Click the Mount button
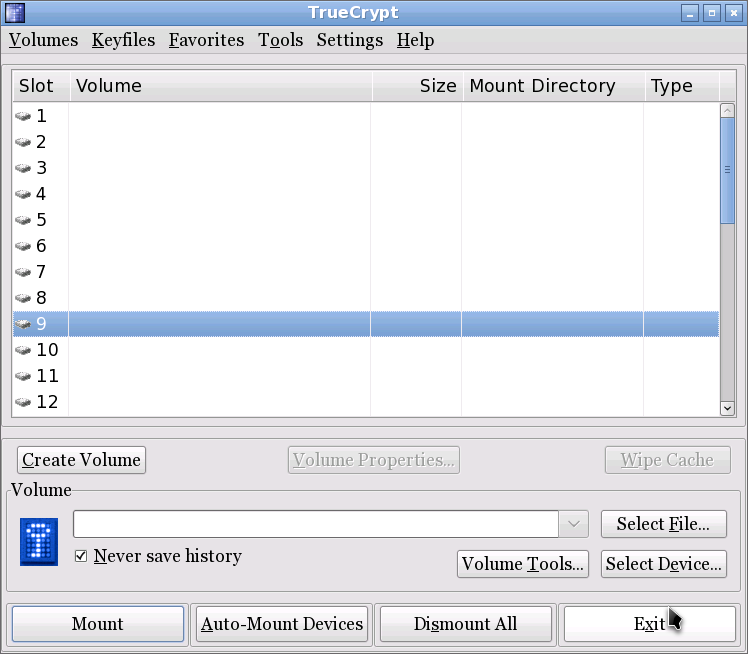The width and height of the screenshot is (748, 654). pos(98,624)
